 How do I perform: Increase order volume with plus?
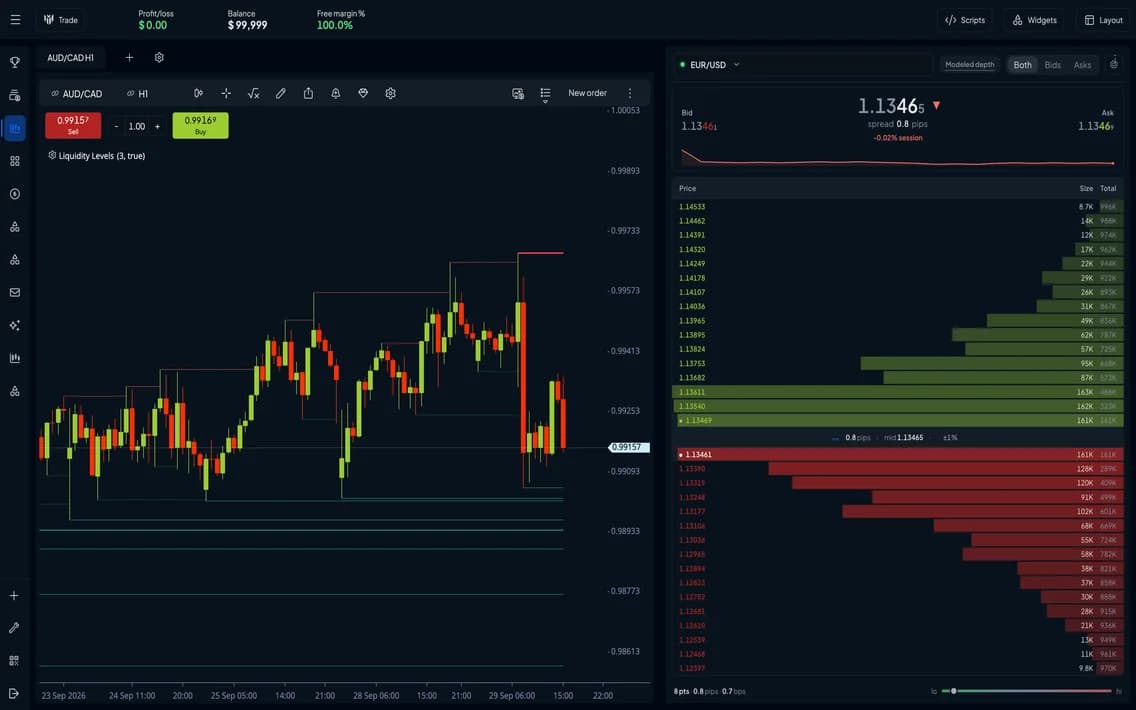pyautogui.click(x=157, y=126)
